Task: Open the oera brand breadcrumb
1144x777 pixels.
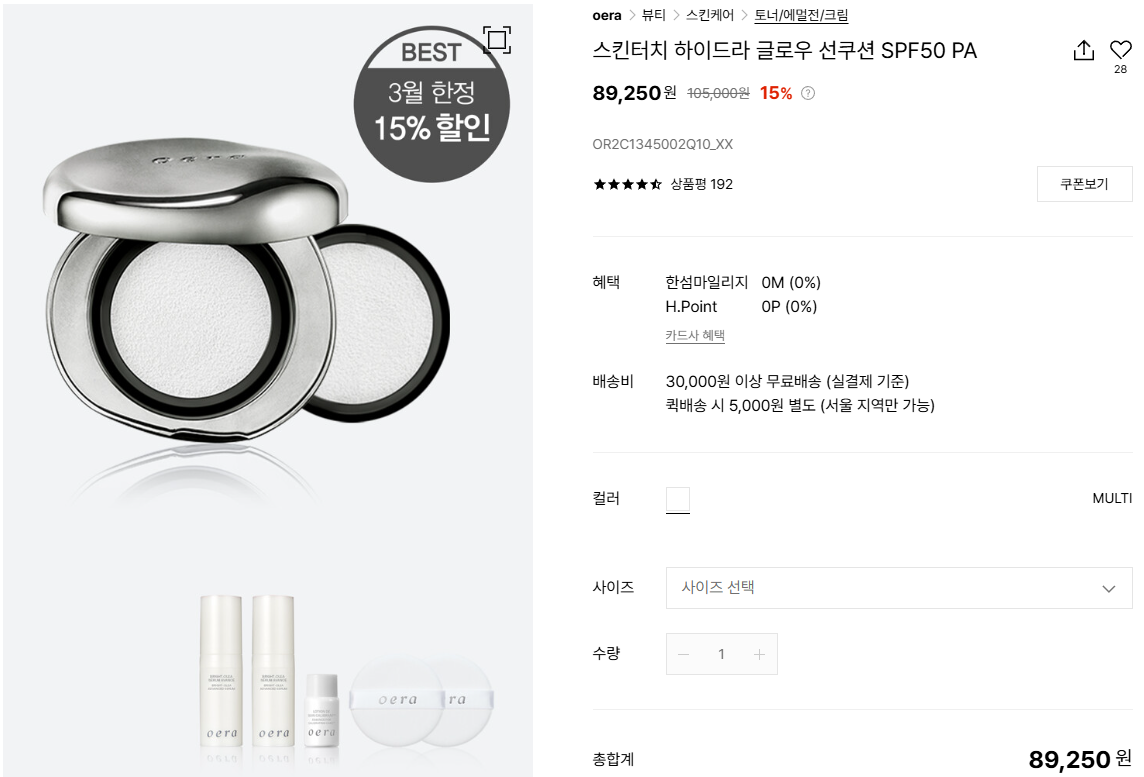Action: (x=607, y=15)
